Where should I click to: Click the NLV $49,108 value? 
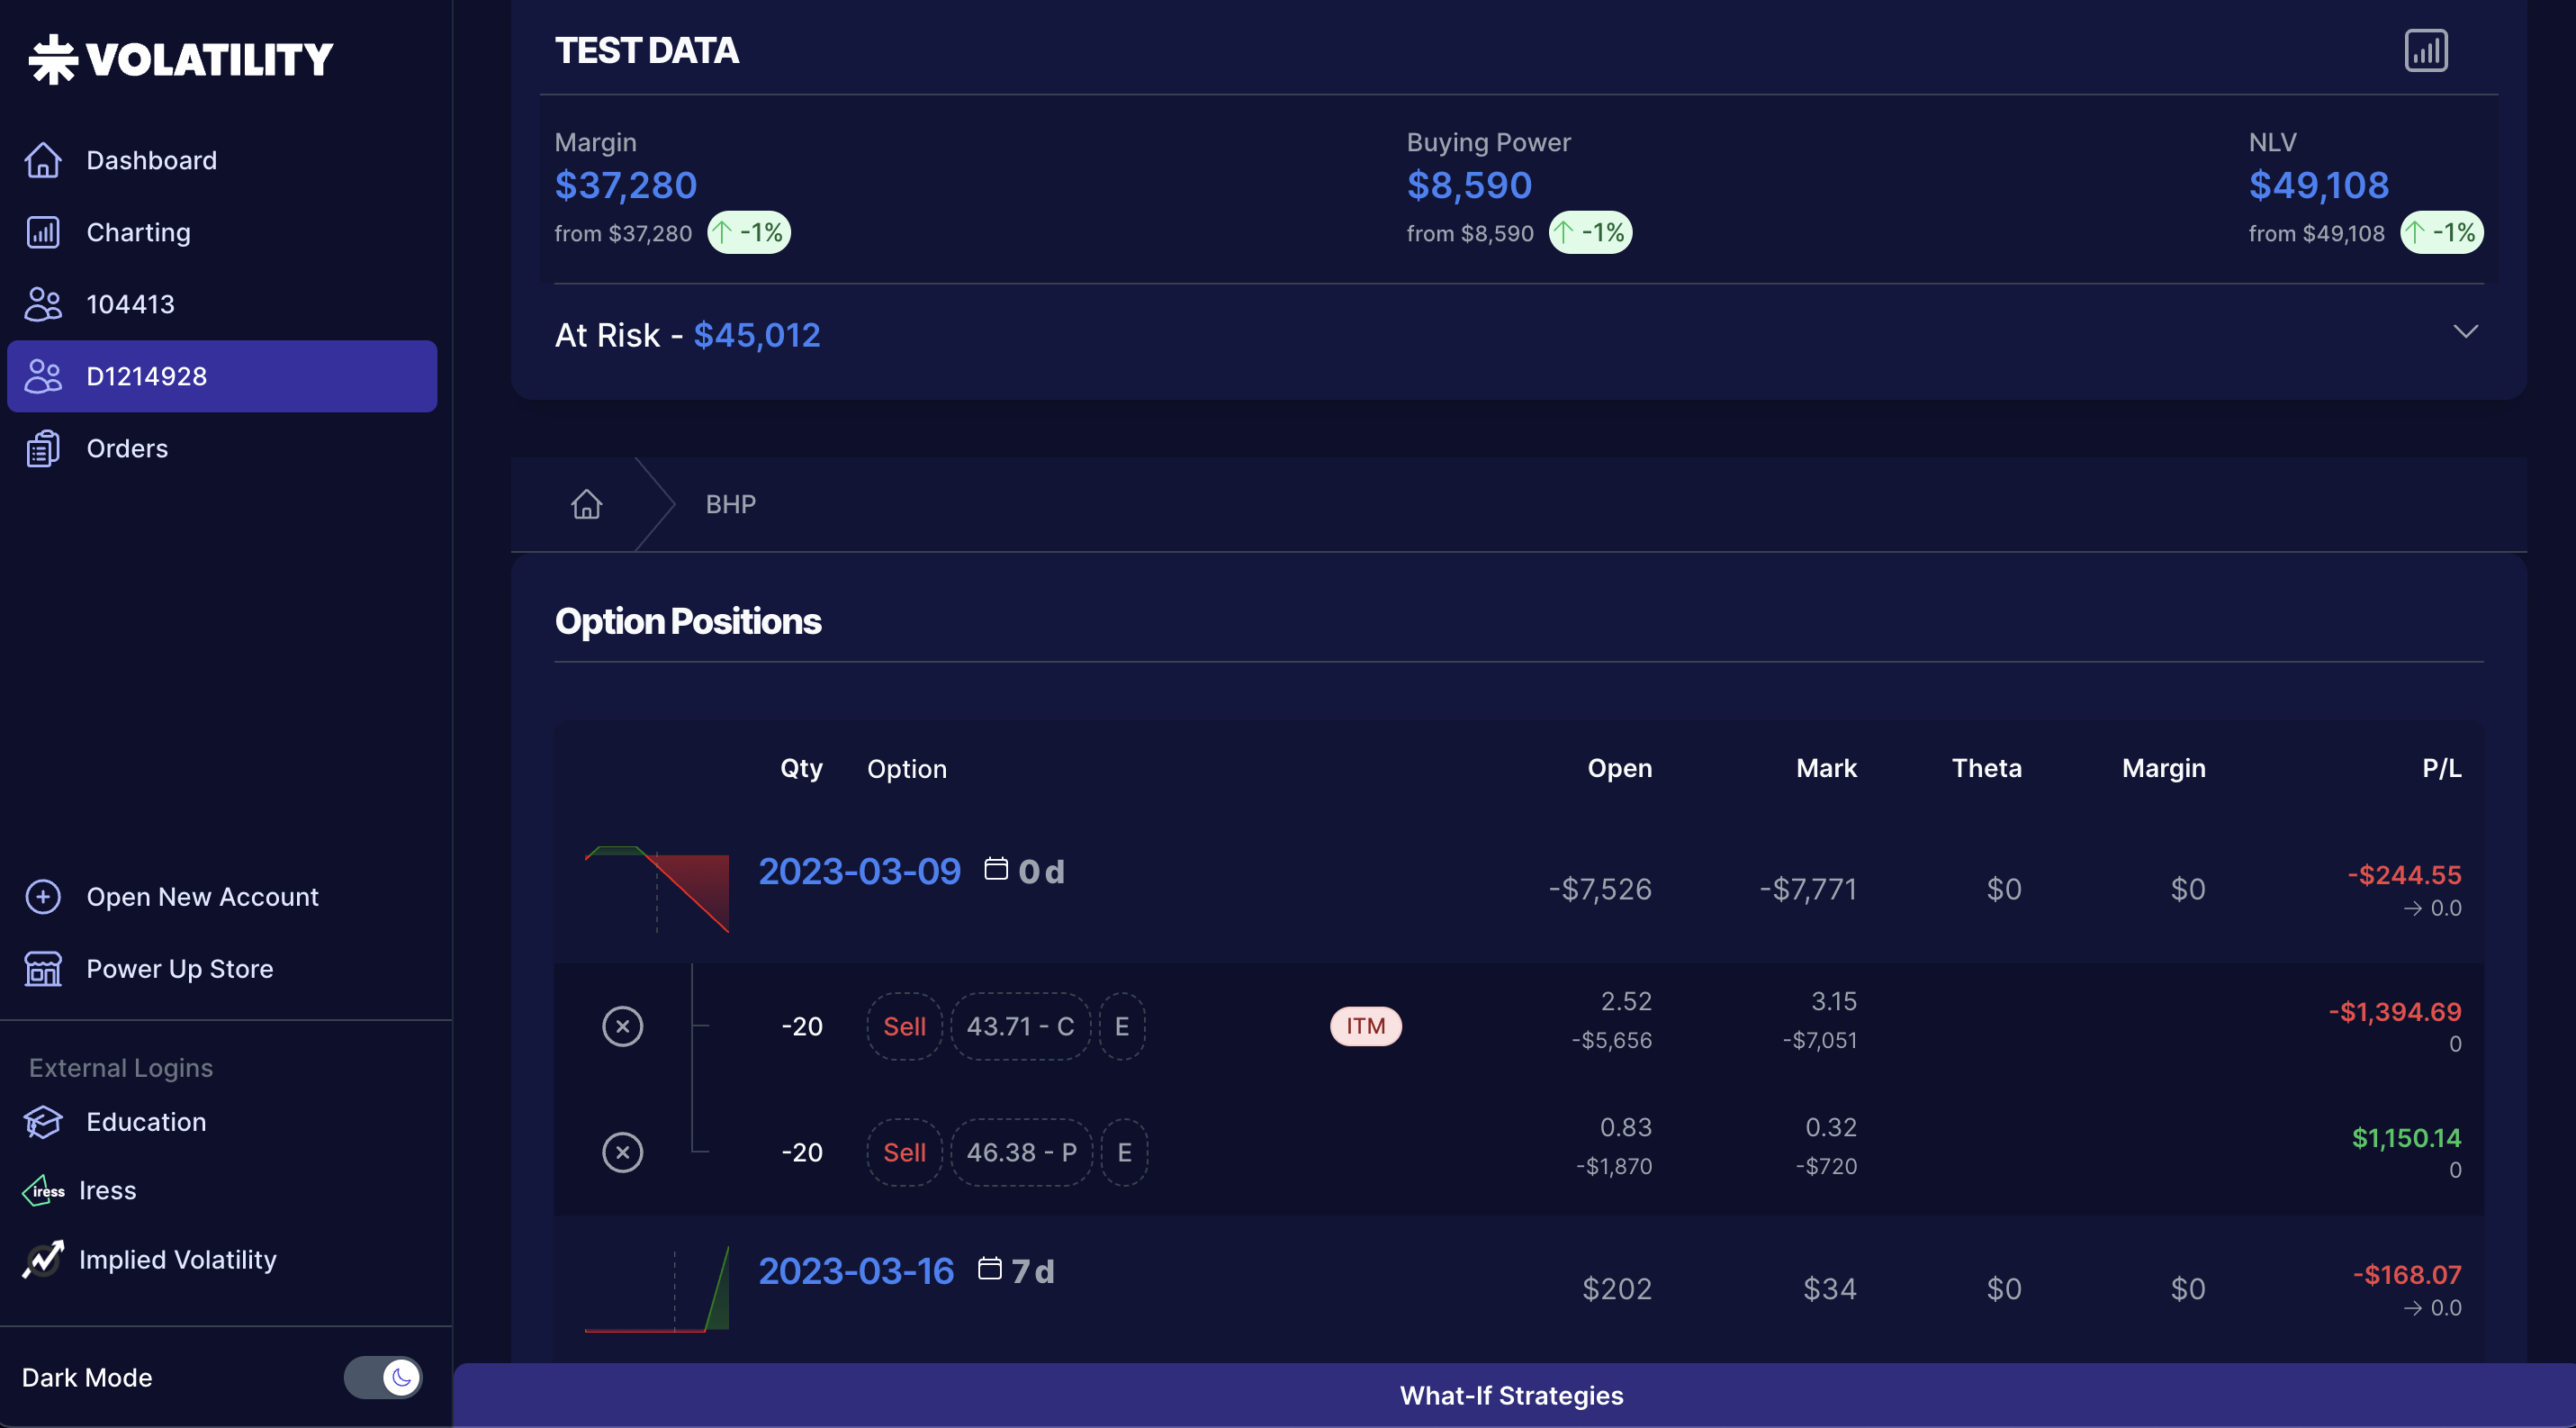(x=2318, y=185)
